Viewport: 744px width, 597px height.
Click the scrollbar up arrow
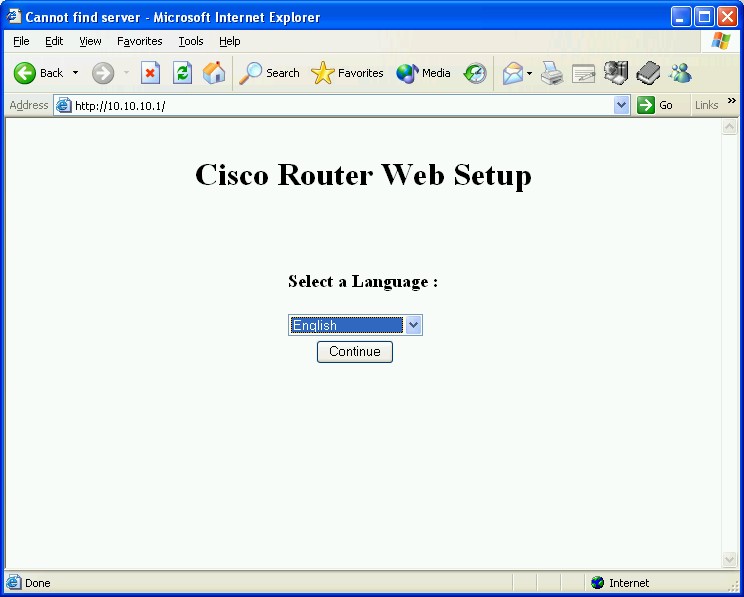[729, 127]
